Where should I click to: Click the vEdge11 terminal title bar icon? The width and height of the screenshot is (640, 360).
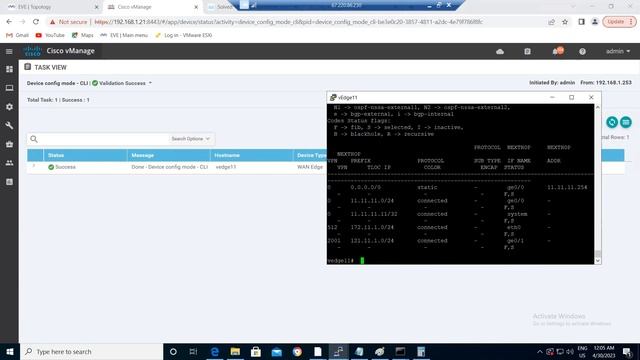(333, 98)
